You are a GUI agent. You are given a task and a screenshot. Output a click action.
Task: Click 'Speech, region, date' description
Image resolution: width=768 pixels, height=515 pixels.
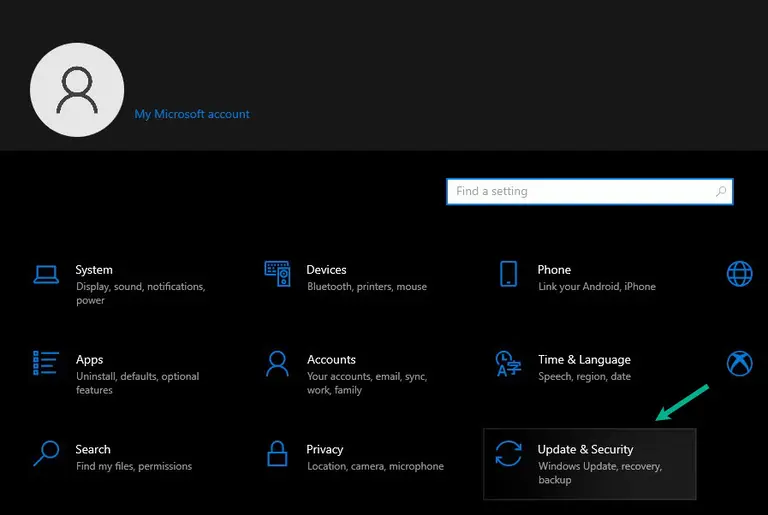(x=584, y=376)
